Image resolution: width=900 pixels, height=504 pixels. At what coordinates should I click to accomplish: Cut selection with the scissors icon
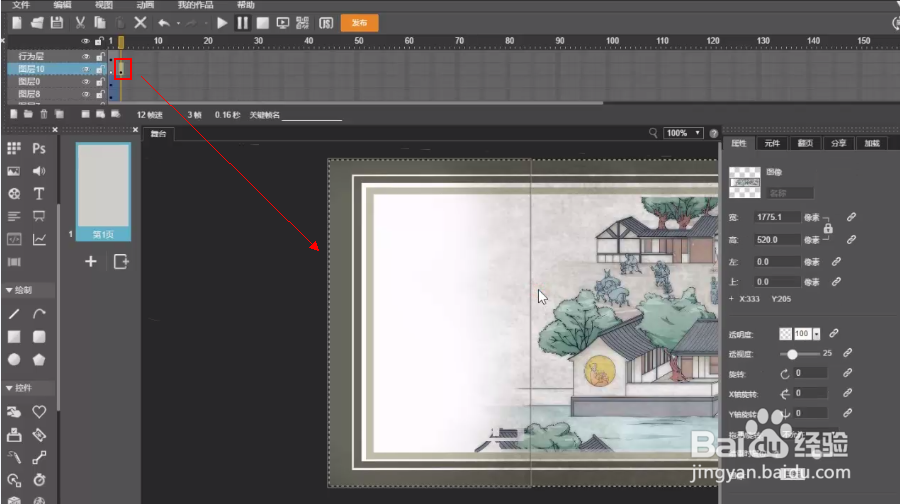point(80,23)
